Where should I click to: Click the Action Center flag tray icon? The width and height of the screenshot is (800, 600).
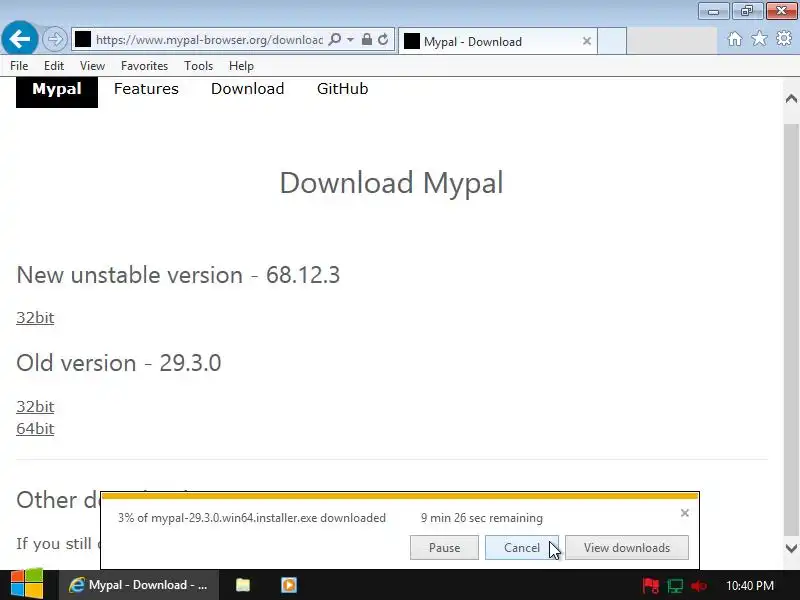(651, 585)
